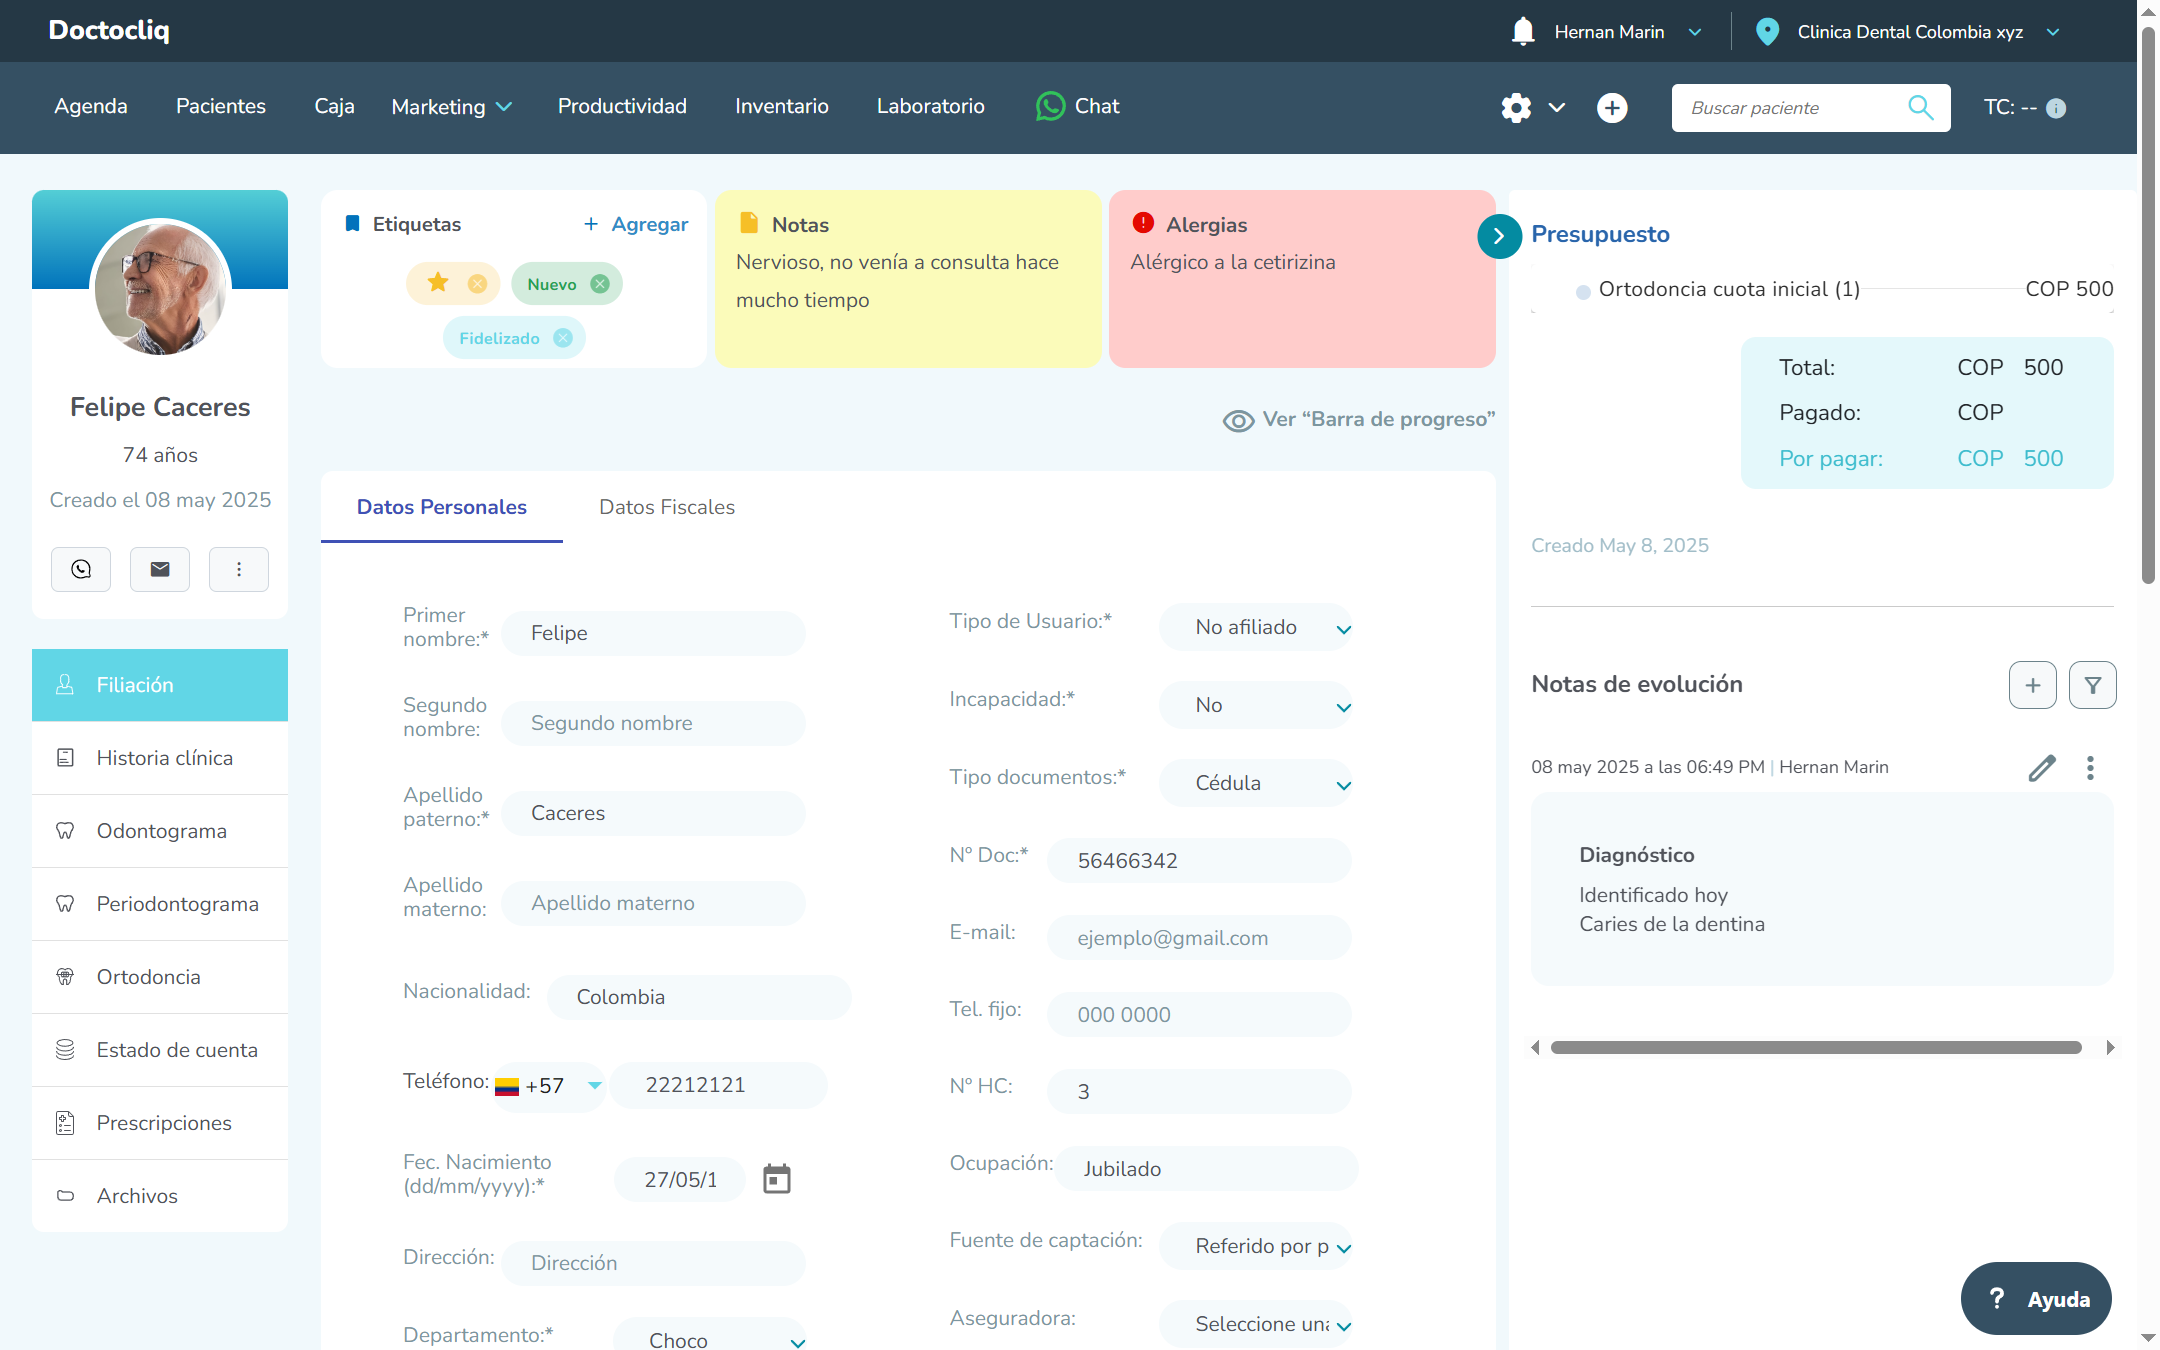The image size is (2160, 1350).
Task: Open calendar picker for birth date
Action: [x=777, y=1179]
